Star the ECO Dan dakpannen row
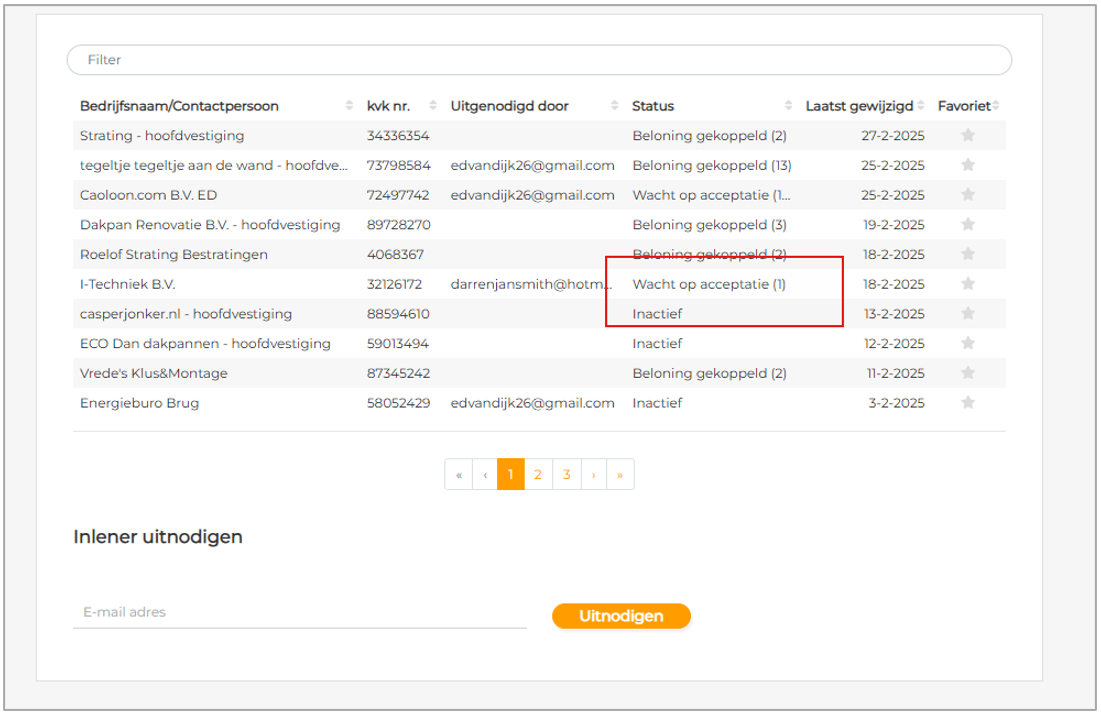 point(967,344)
